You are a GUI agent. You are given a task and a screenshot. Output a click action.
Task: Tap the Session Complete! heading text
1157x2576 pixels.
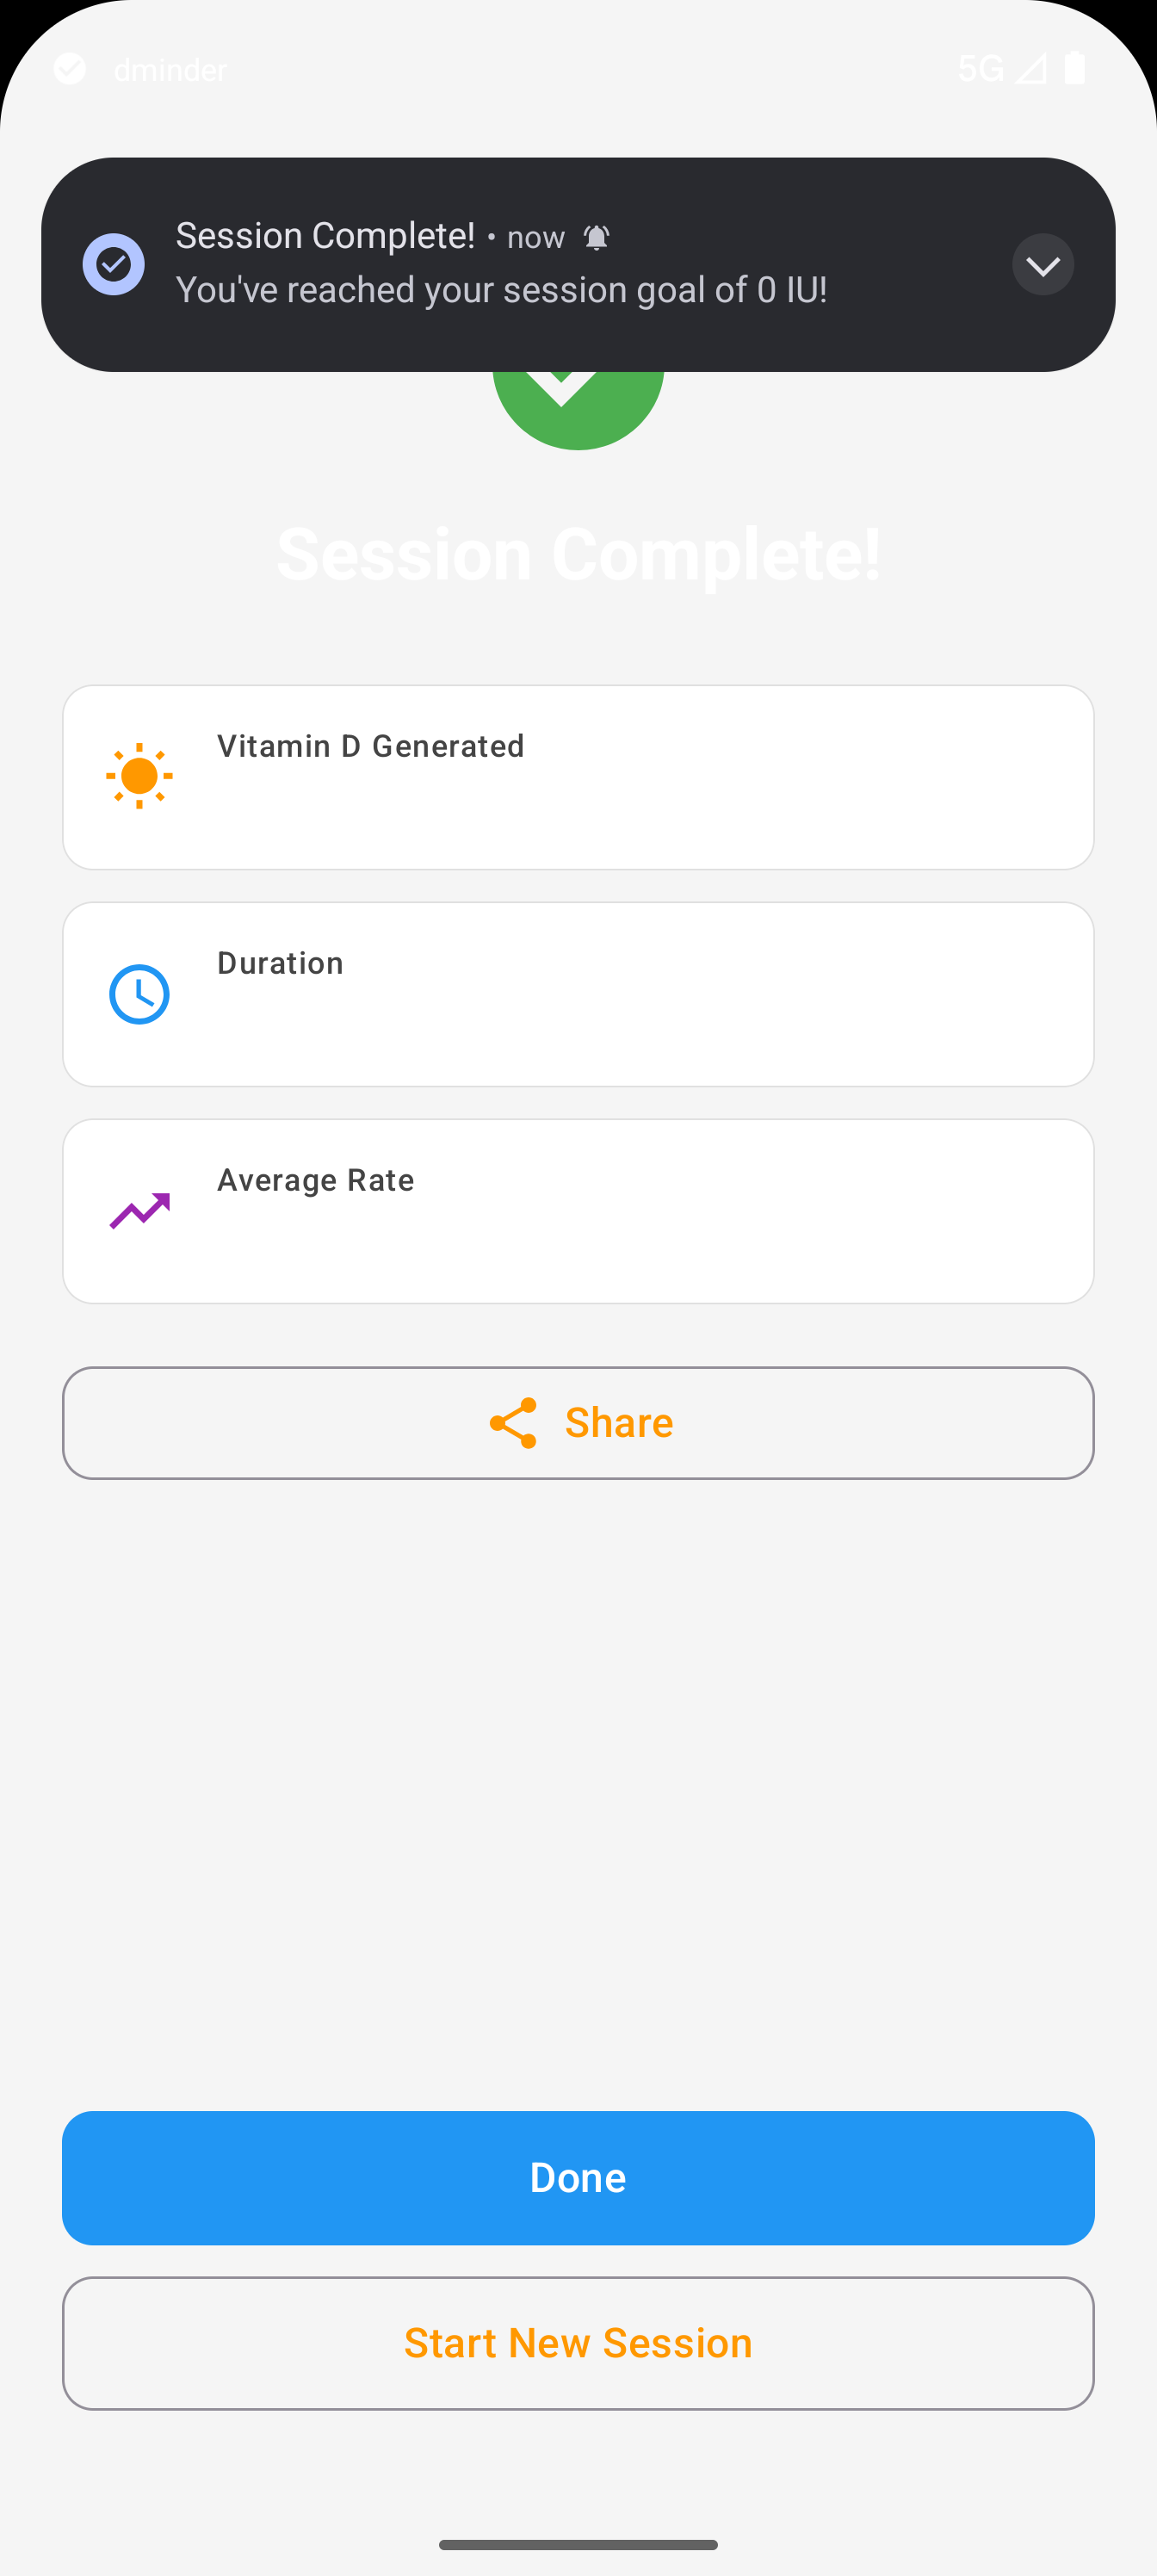click(x=578, y=554)
